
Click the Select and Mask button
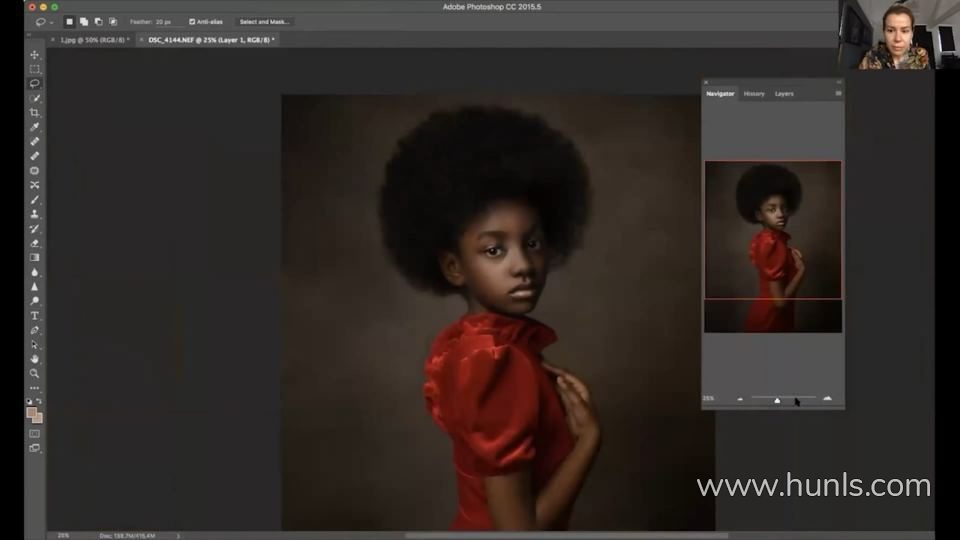[x=264, y=21]
